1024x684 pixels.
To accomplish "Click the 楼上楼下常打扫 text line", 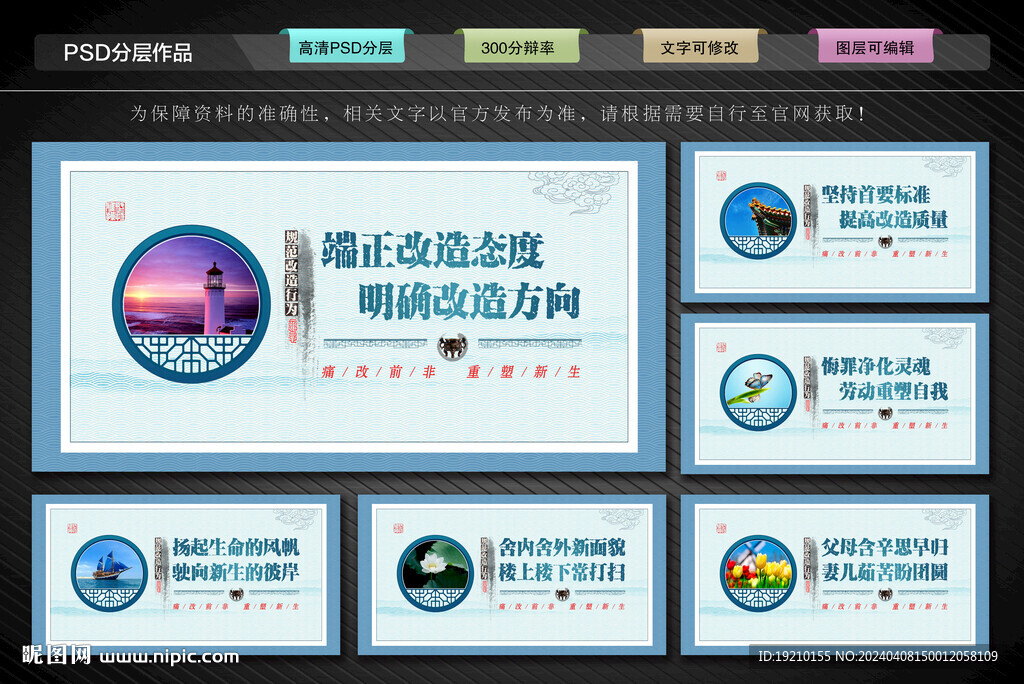I will [x=562, y=572].
